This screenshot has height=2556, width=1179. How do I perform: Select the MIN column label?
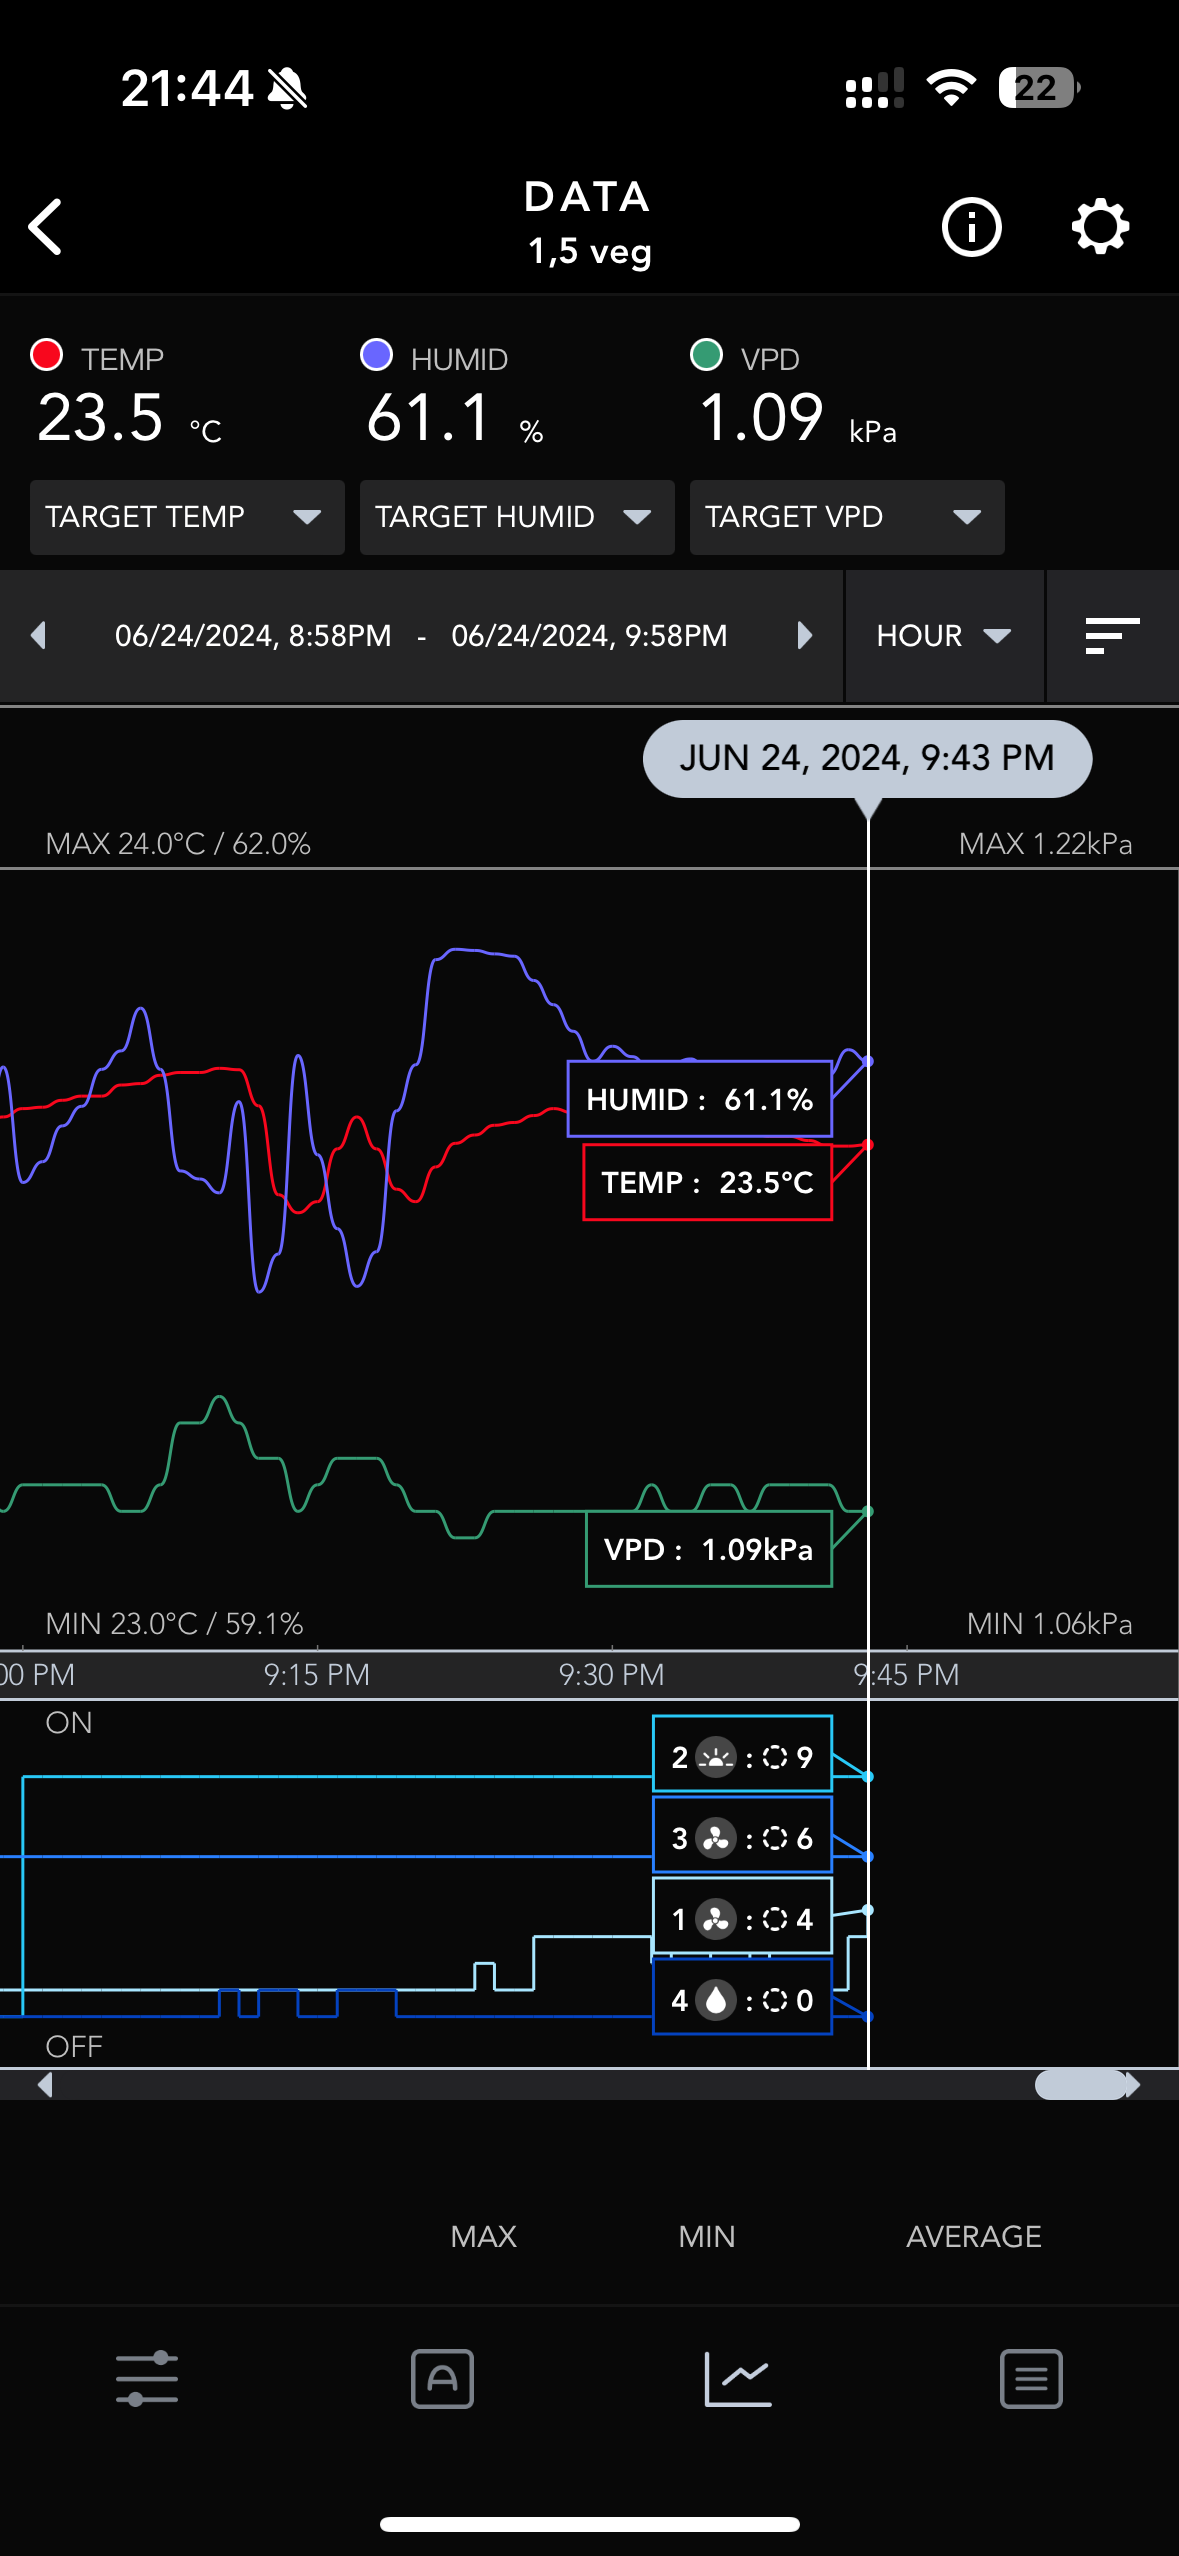click(707, 2236)
